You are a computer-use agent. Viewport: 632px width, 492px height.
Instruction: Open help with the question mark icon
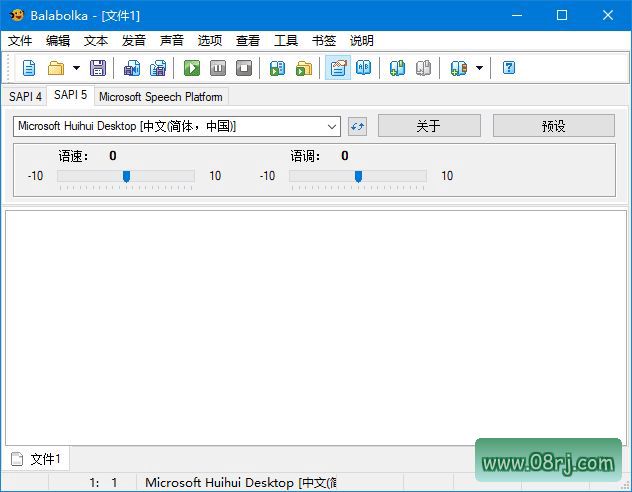(509, 67)
